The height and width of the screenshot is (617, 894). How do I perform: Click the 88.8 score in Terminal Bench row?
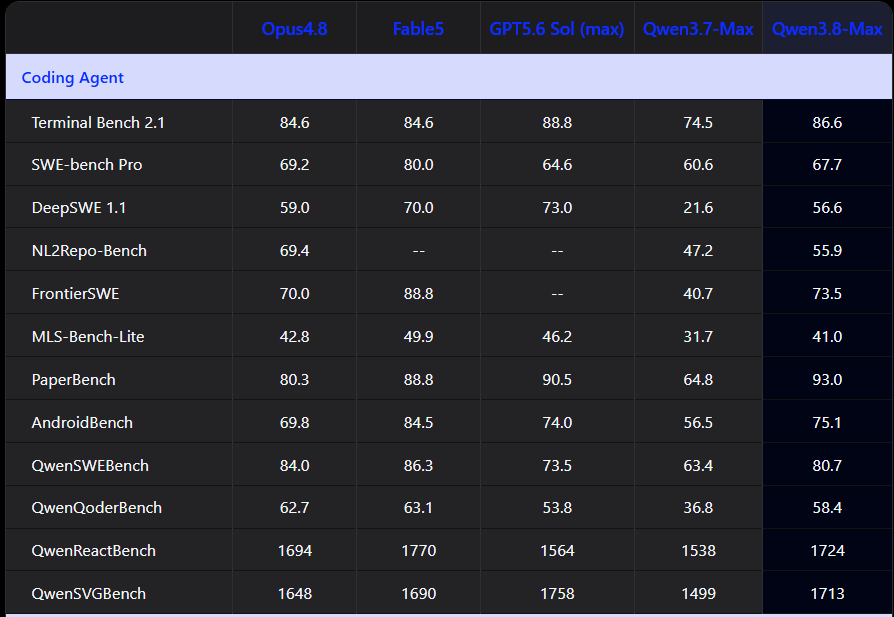pyautogui.click(x=557, y=123)
